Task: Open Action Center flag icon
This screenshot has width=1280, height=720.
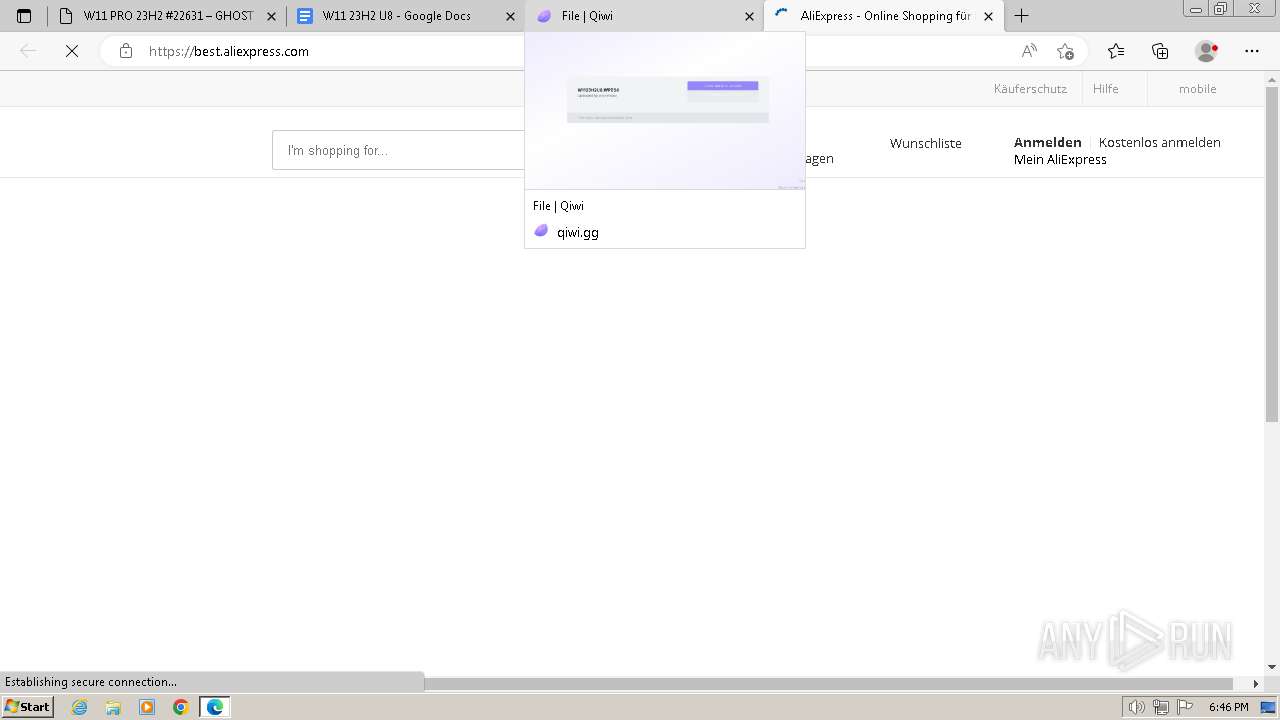Action: point(1183,707)
